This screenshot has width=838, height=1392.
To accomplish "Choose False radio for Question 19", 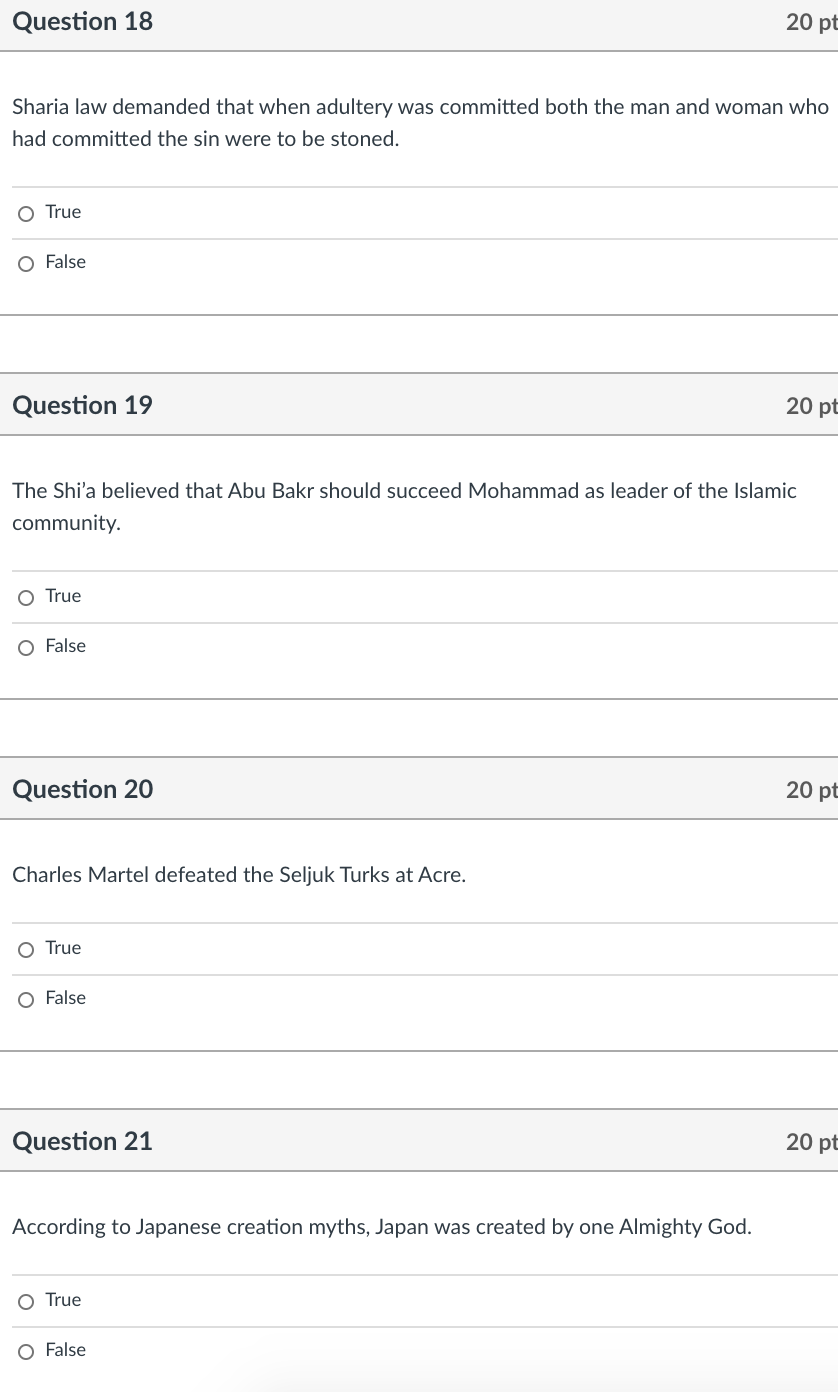I will click(26, 647).
